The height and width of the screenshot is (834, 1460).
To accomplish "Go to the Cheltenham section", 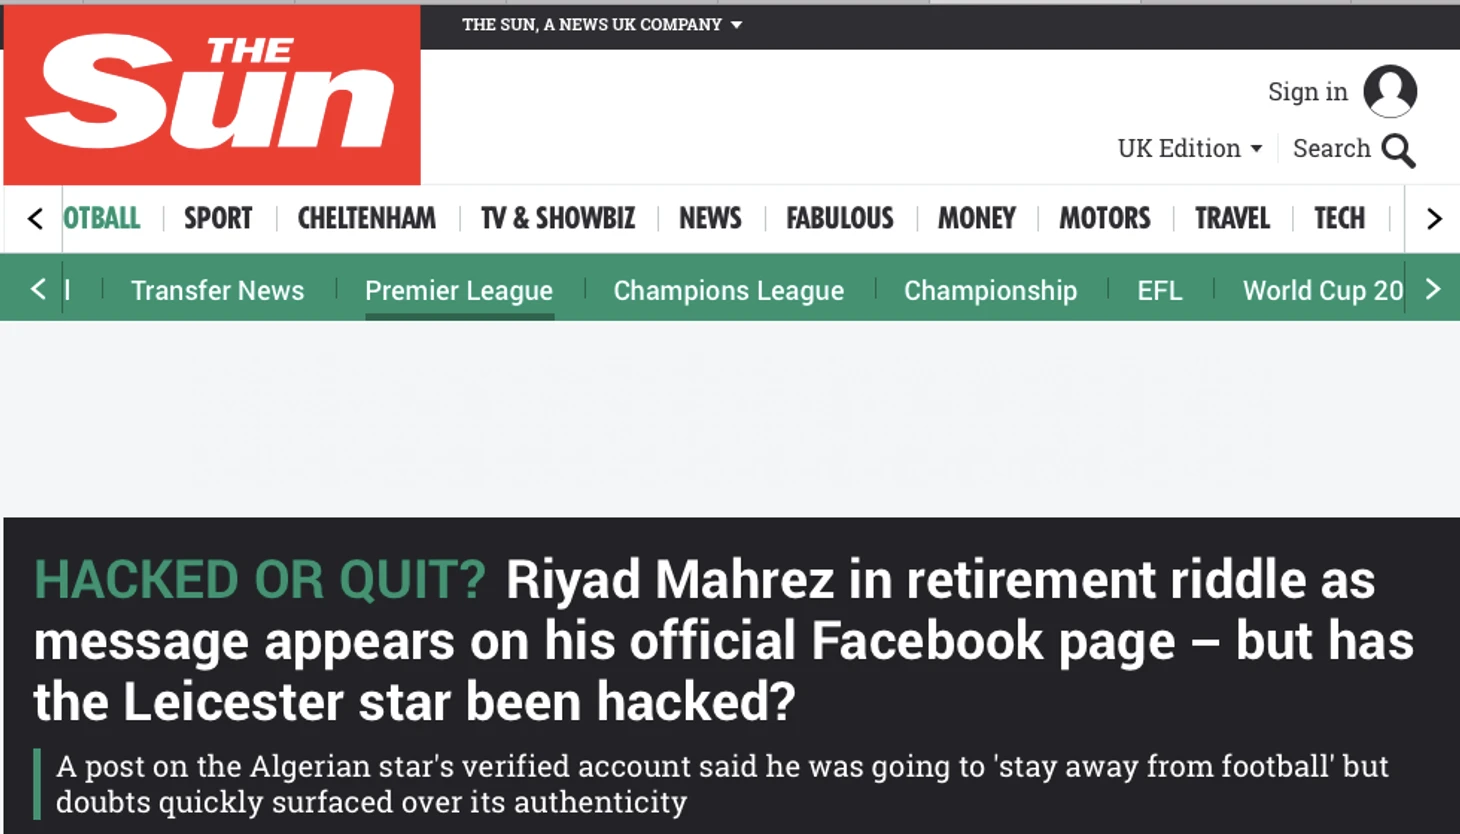I will 367,218.
